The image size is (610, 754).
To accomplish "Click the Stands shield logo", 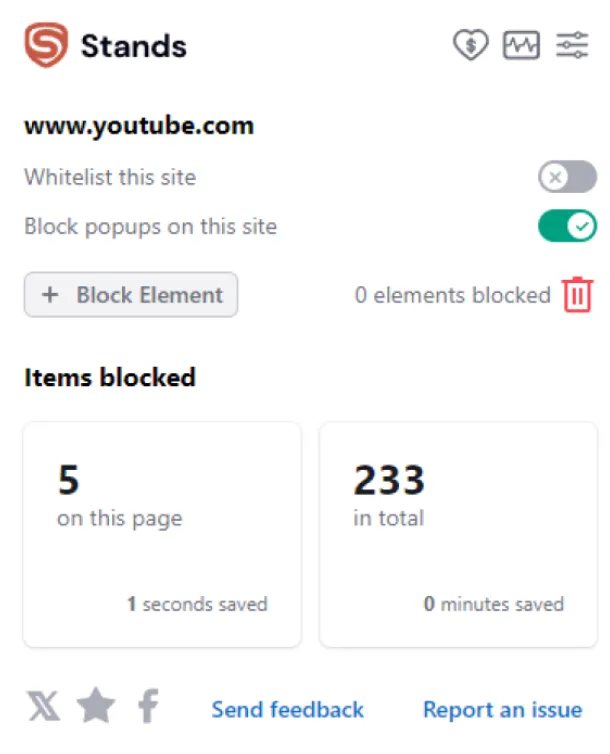I will (45, 46).
